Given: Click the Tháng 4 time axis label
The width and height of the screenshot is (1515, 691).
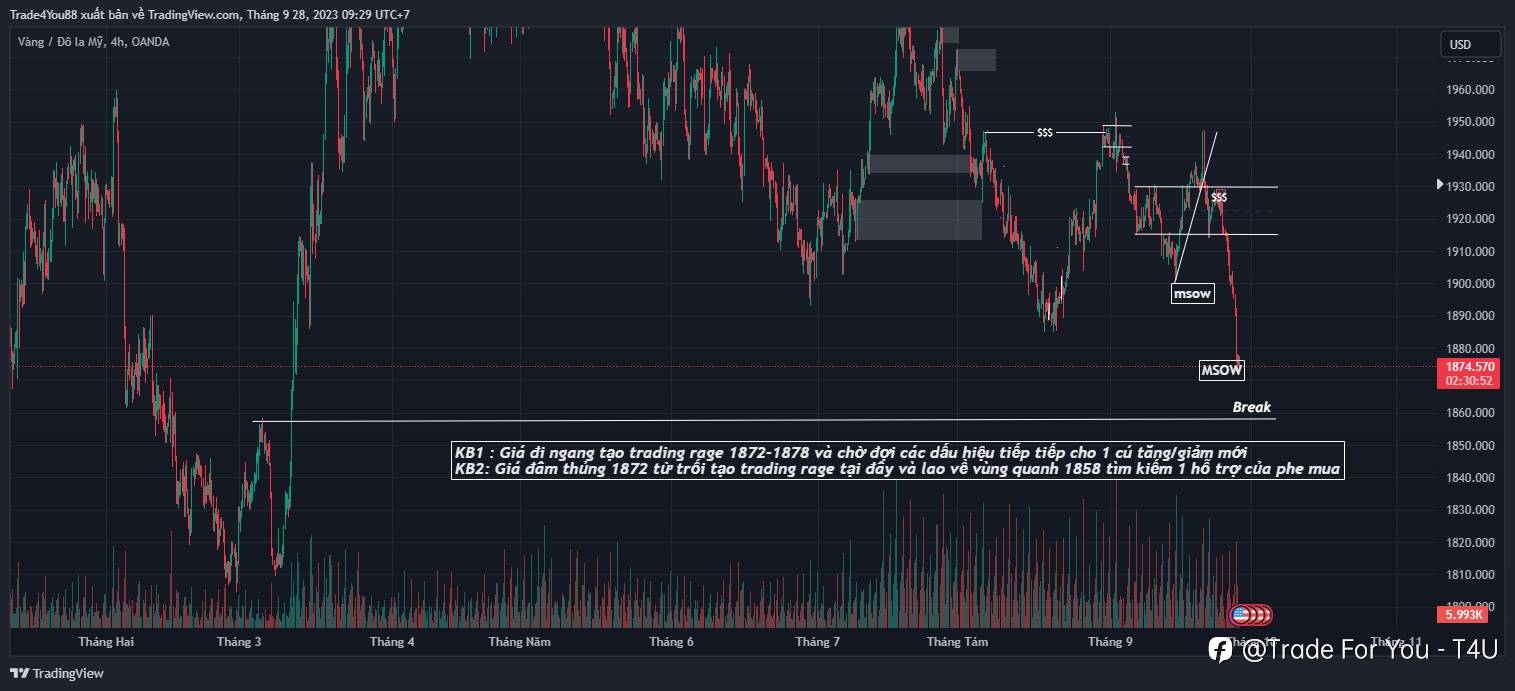Looking at the screenshot, I should (x=392, y=642).
